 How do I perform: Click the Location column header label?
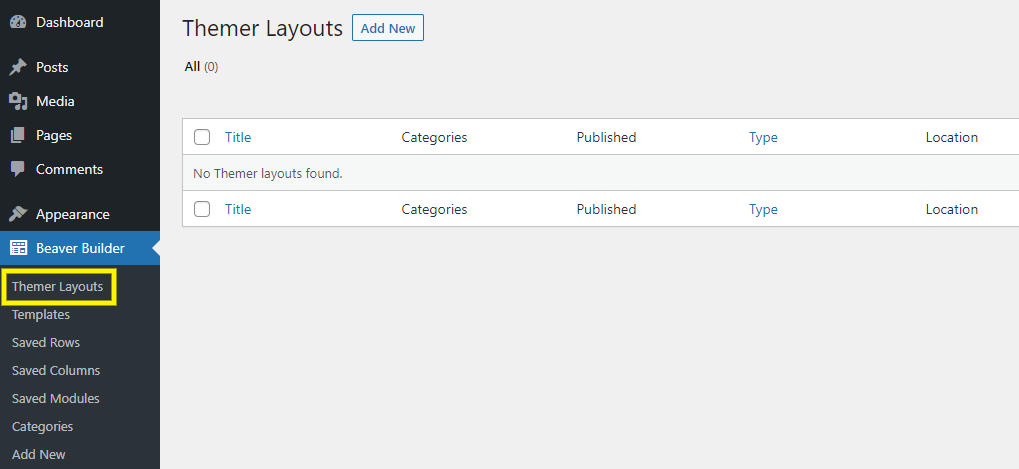tap(951, 137)
